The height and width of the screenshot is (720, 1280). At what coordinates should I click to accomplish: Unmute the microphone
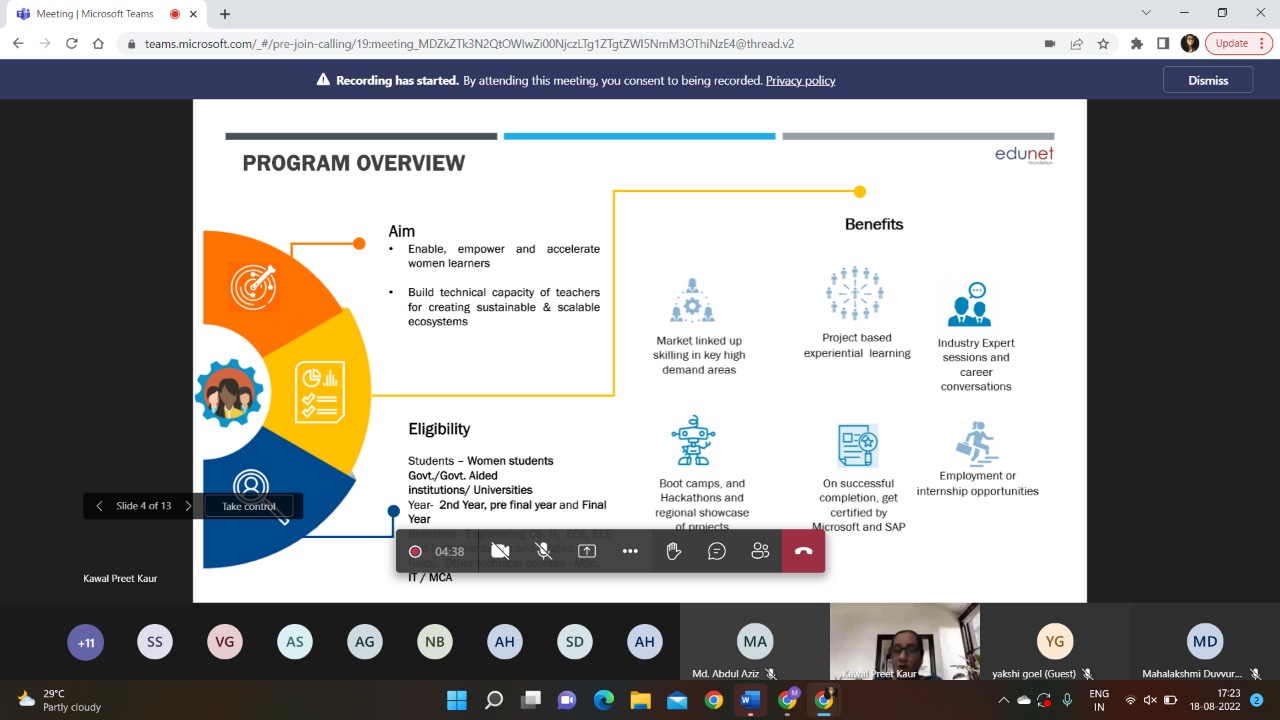[x=543, y=551]
